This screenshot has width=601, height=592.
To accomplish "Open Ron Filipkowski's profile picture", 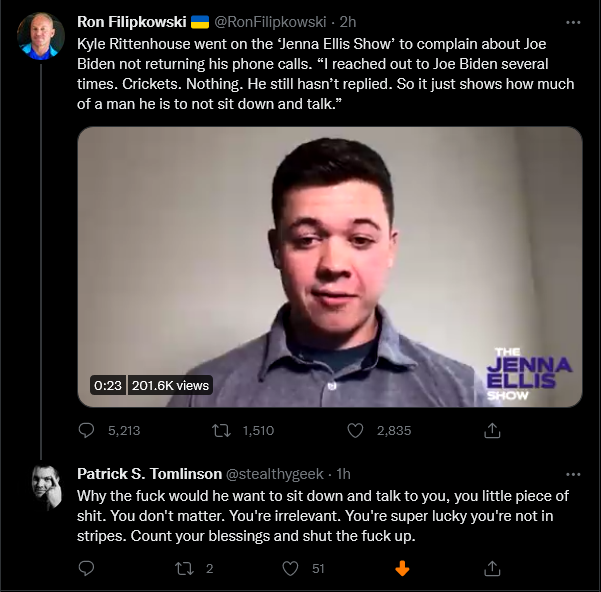I will tap(41, 36).
